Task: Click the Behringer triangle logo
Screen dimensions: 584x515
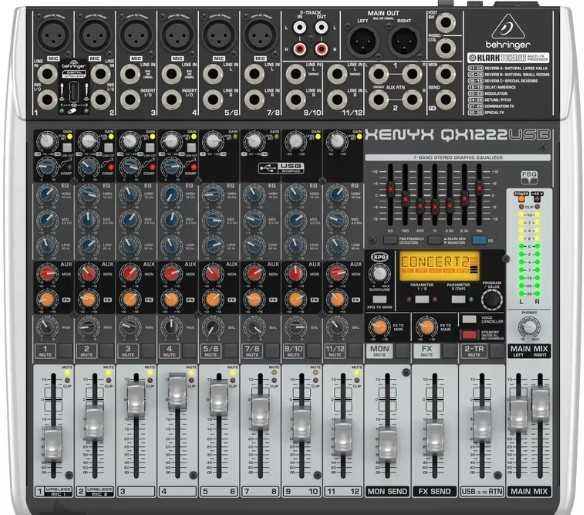Action: point(508,26)
